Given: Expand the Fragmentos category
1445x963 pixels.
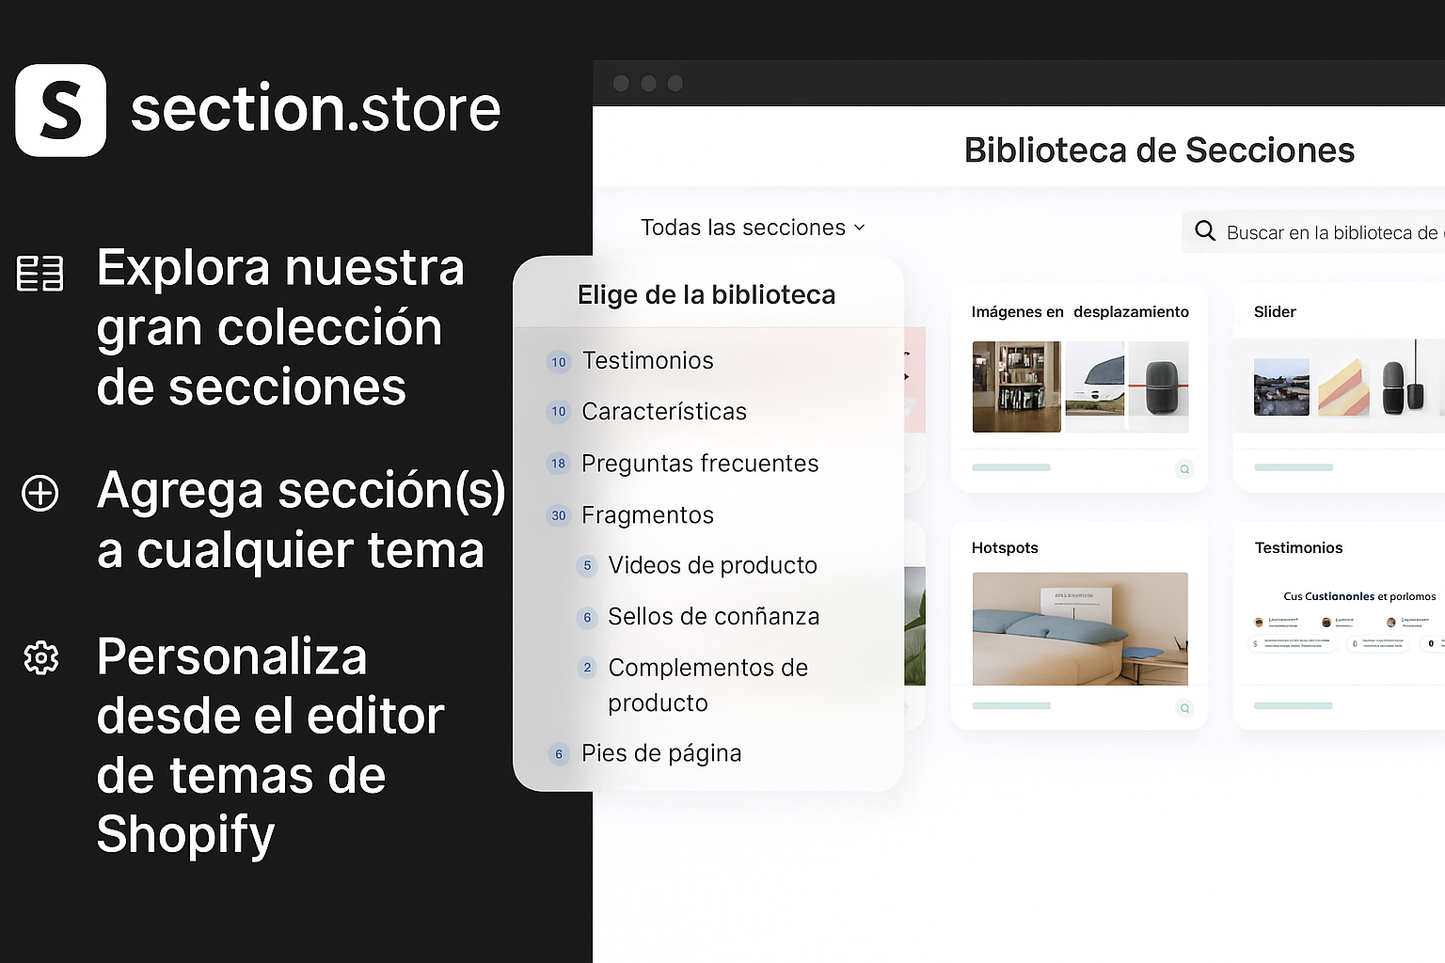Looking at the screenshot, I should pyautogui.click(x=647, y=516).
